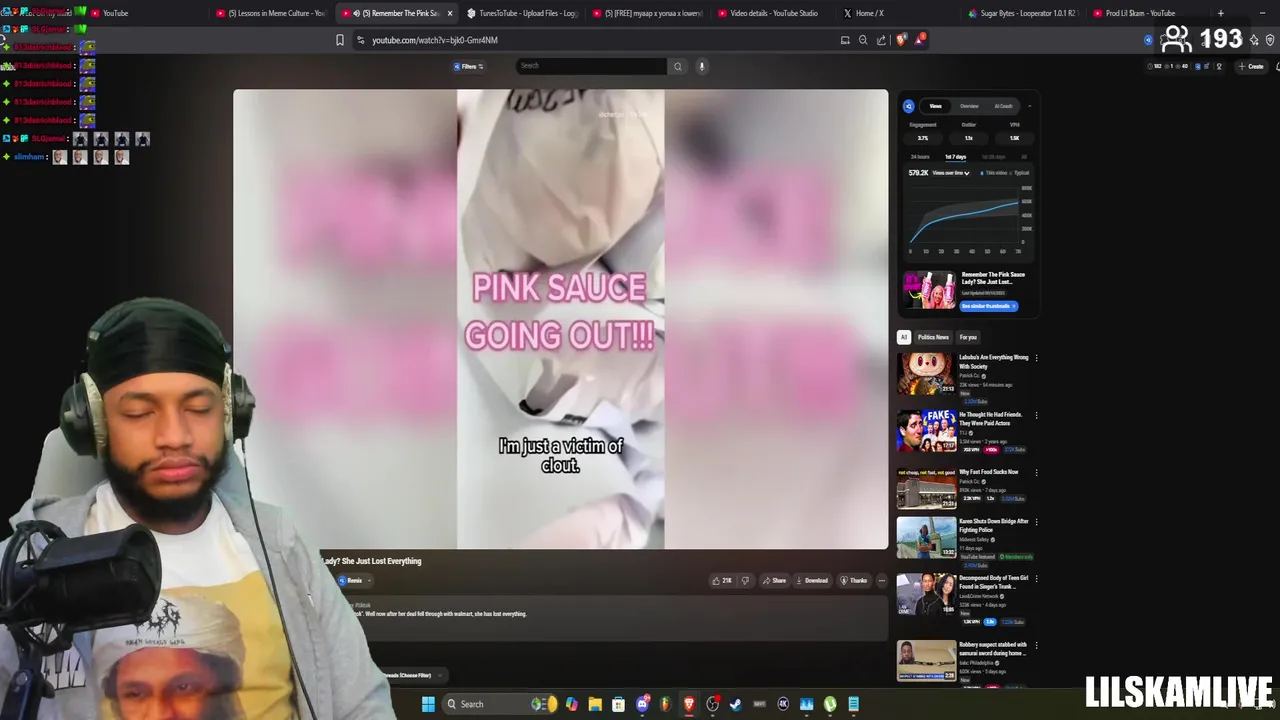Expand the Remix dropdown arrow
The width and height of the screenshot is (1280, 720).
click(x=369, y=580)
